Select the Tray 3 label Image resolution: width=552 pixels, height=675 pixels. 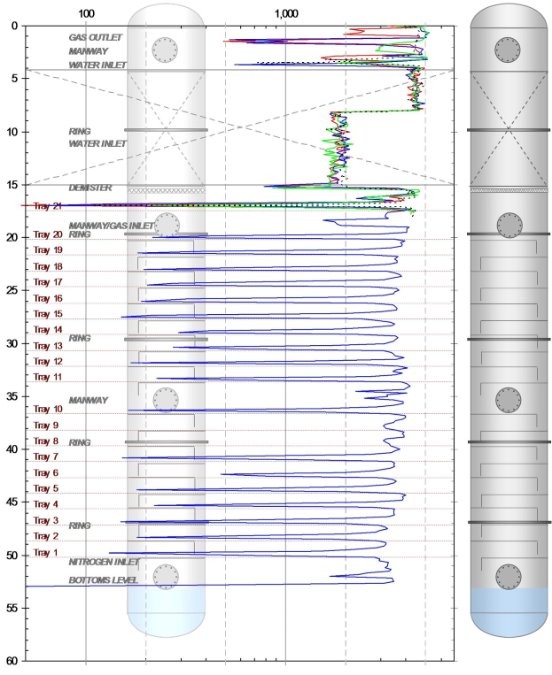46,520
